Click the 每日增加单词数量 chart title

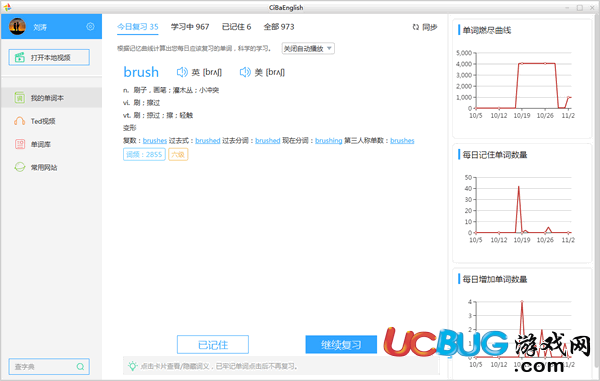click(495, 279)
